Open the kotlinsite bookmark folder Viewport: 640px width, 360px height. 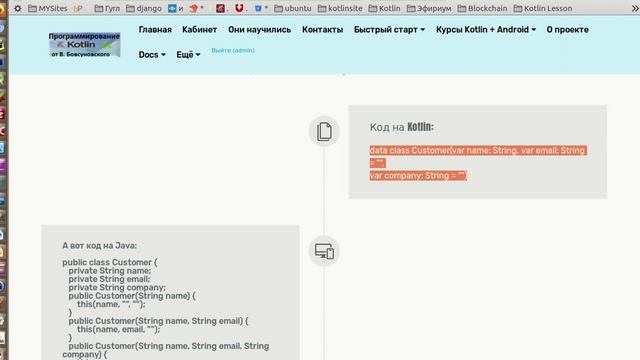coord(340,8)
